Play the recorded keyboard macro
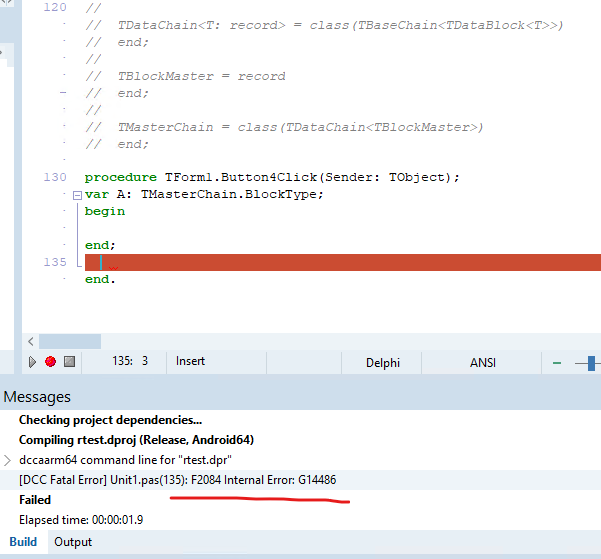Image resolution: width=601 pixels, height=559 pixels. (x=32, y=362)
